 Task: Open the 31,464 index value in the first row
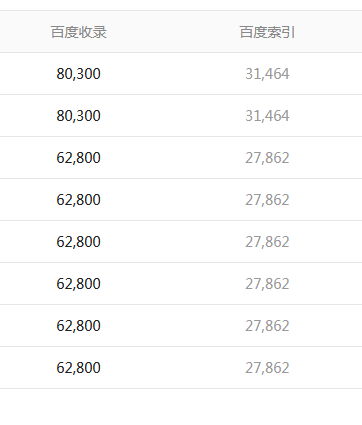(267, 74)
